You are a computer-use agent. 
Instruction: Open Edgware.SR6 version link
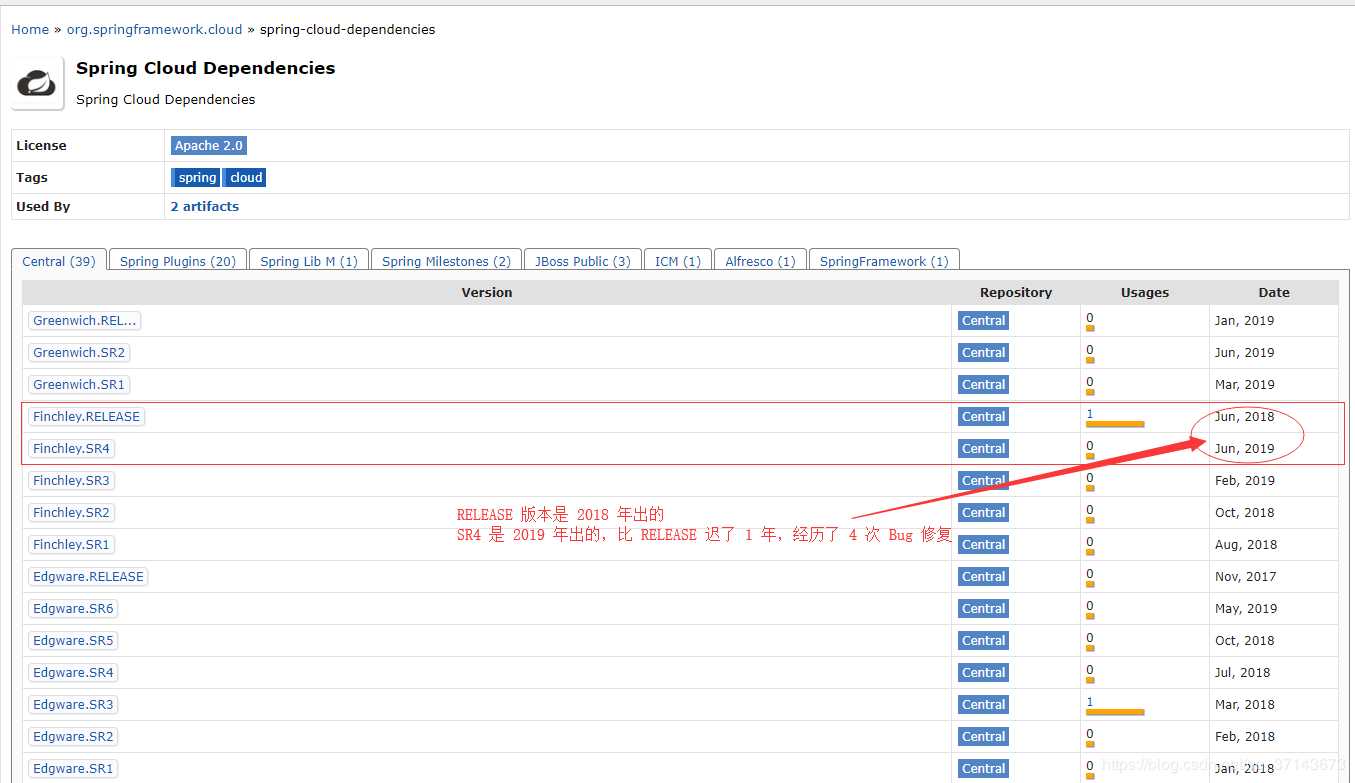(x=73, y=609)
